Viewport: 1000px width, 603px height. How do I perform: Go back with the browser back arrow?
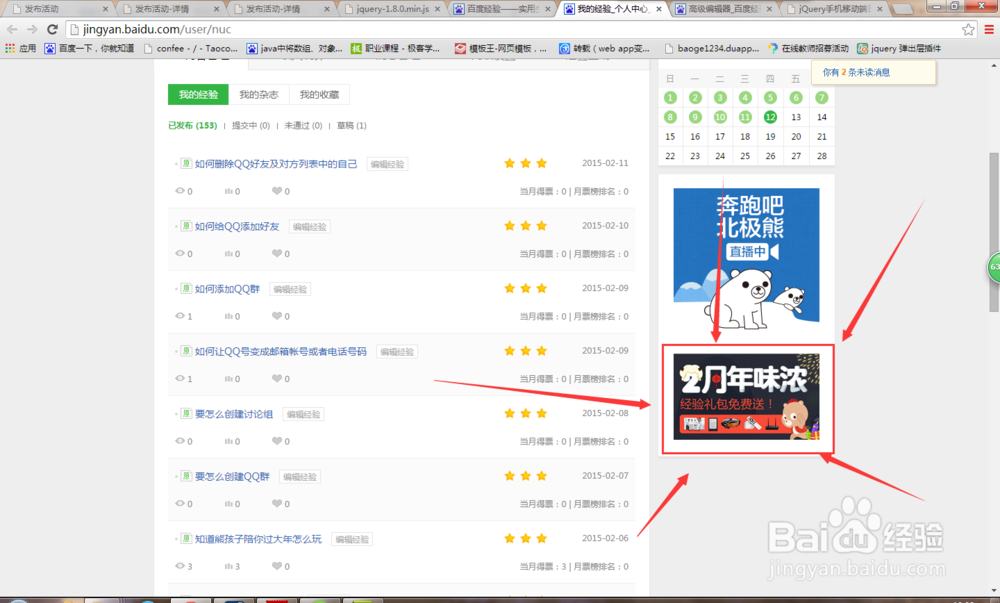pos(12,29)
